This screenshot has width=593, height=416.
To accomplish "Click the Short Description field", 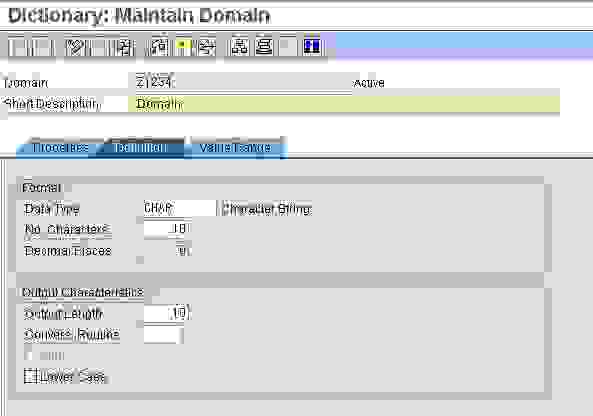I will [344, 104].
